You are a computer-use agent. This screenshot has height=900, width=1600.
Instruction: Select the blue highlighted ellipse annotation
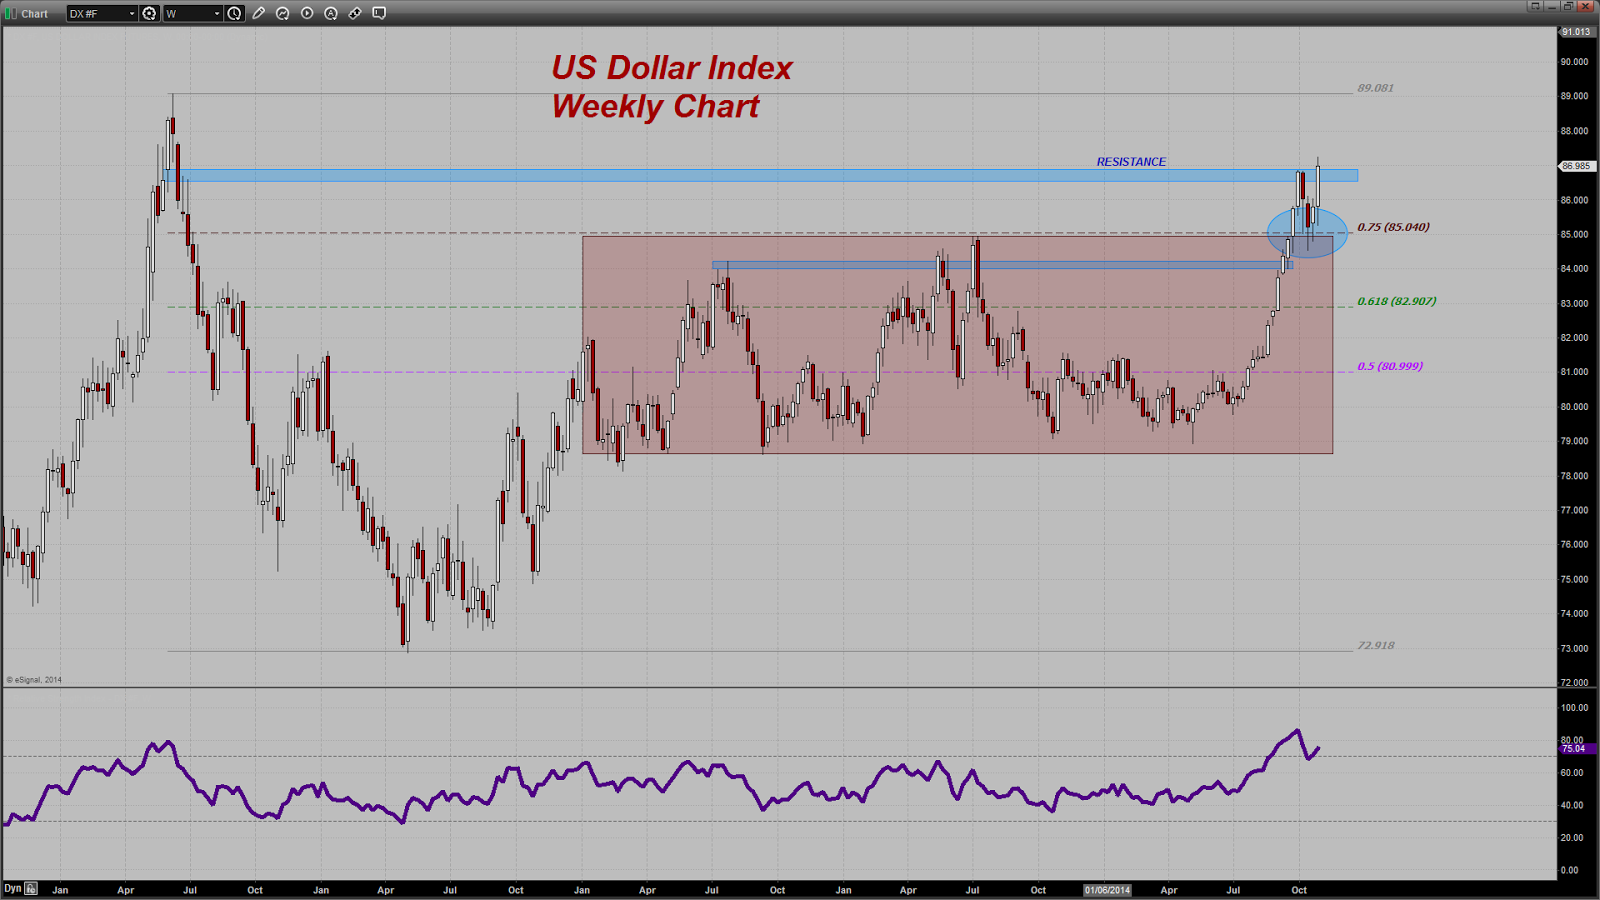click(1307, 233)
